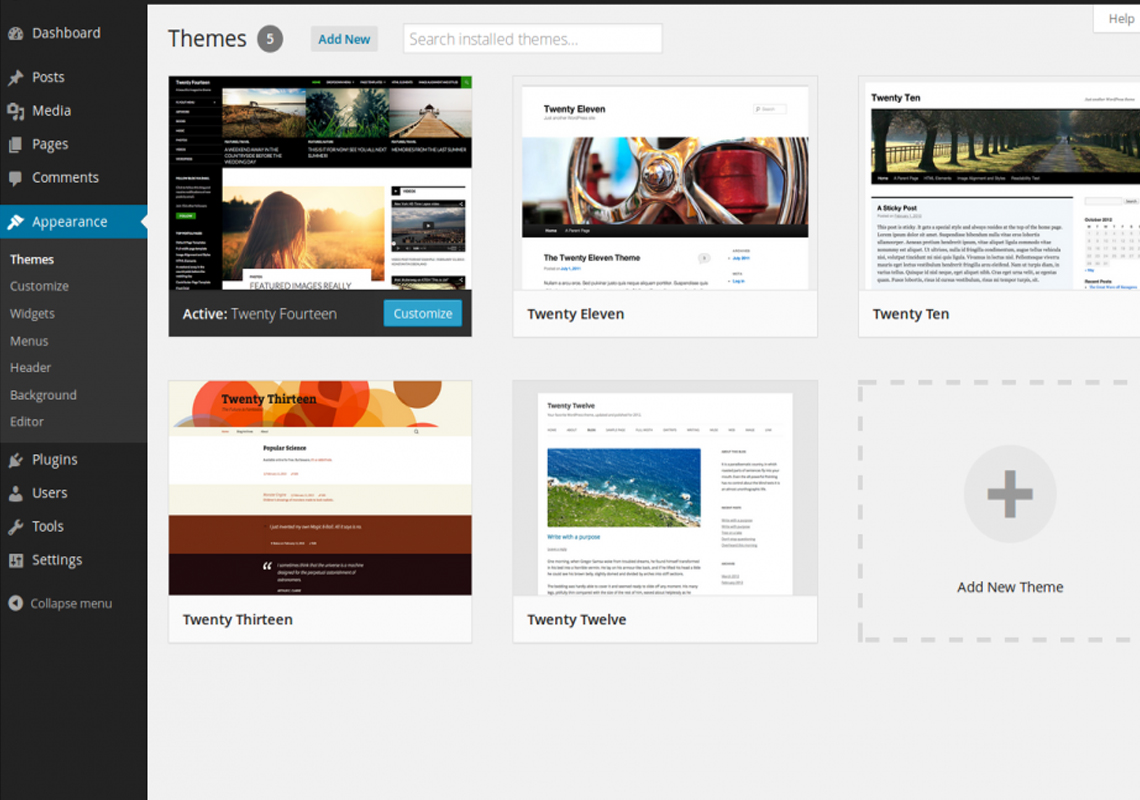The width and height of the screenshot is (1140, 800).
Task: Click the Users person icon
Action: tap(15, 493)
